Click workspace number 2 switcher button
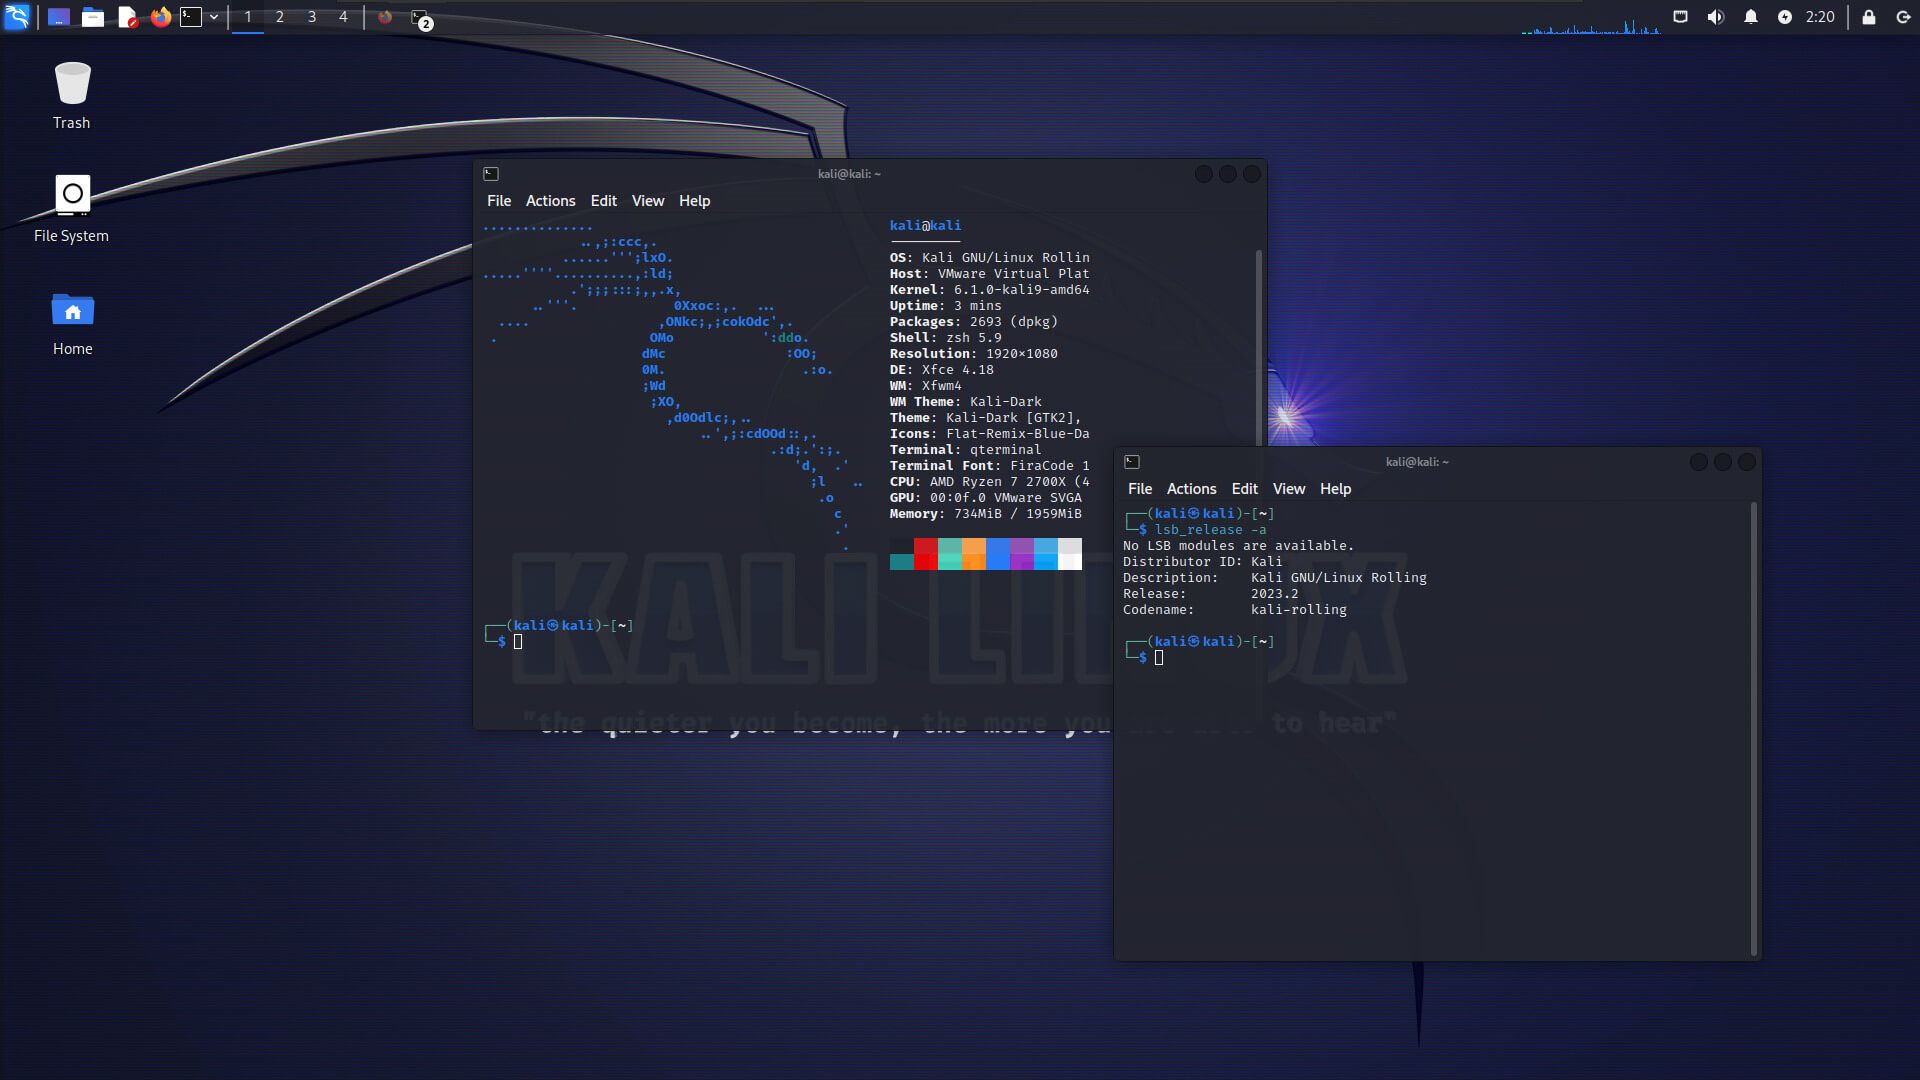Screen dimensions: 1920x1080 pyautogui.click(x=280, y=16)
